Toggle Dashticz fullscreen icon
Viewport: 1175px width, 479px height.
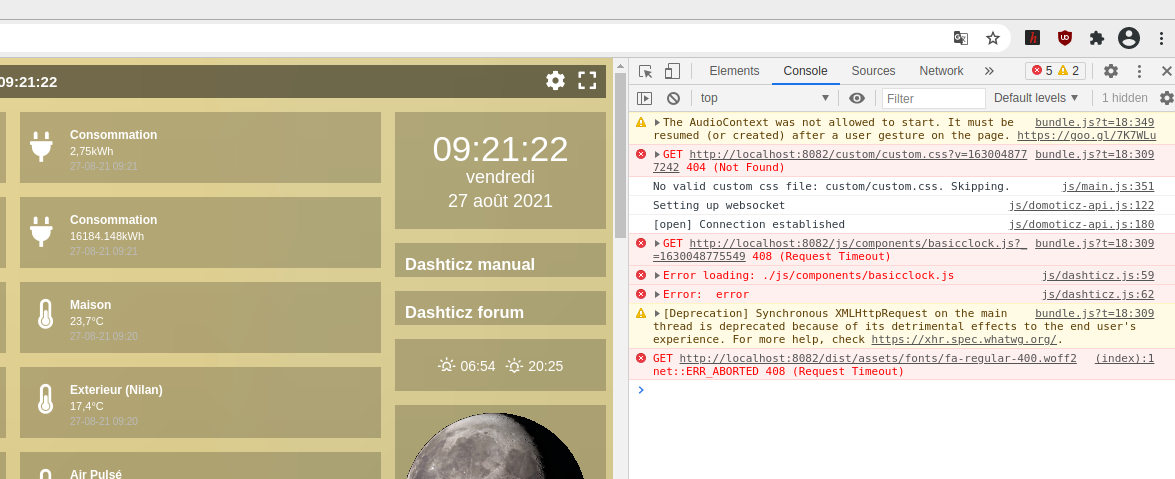(x=588, y=81)
